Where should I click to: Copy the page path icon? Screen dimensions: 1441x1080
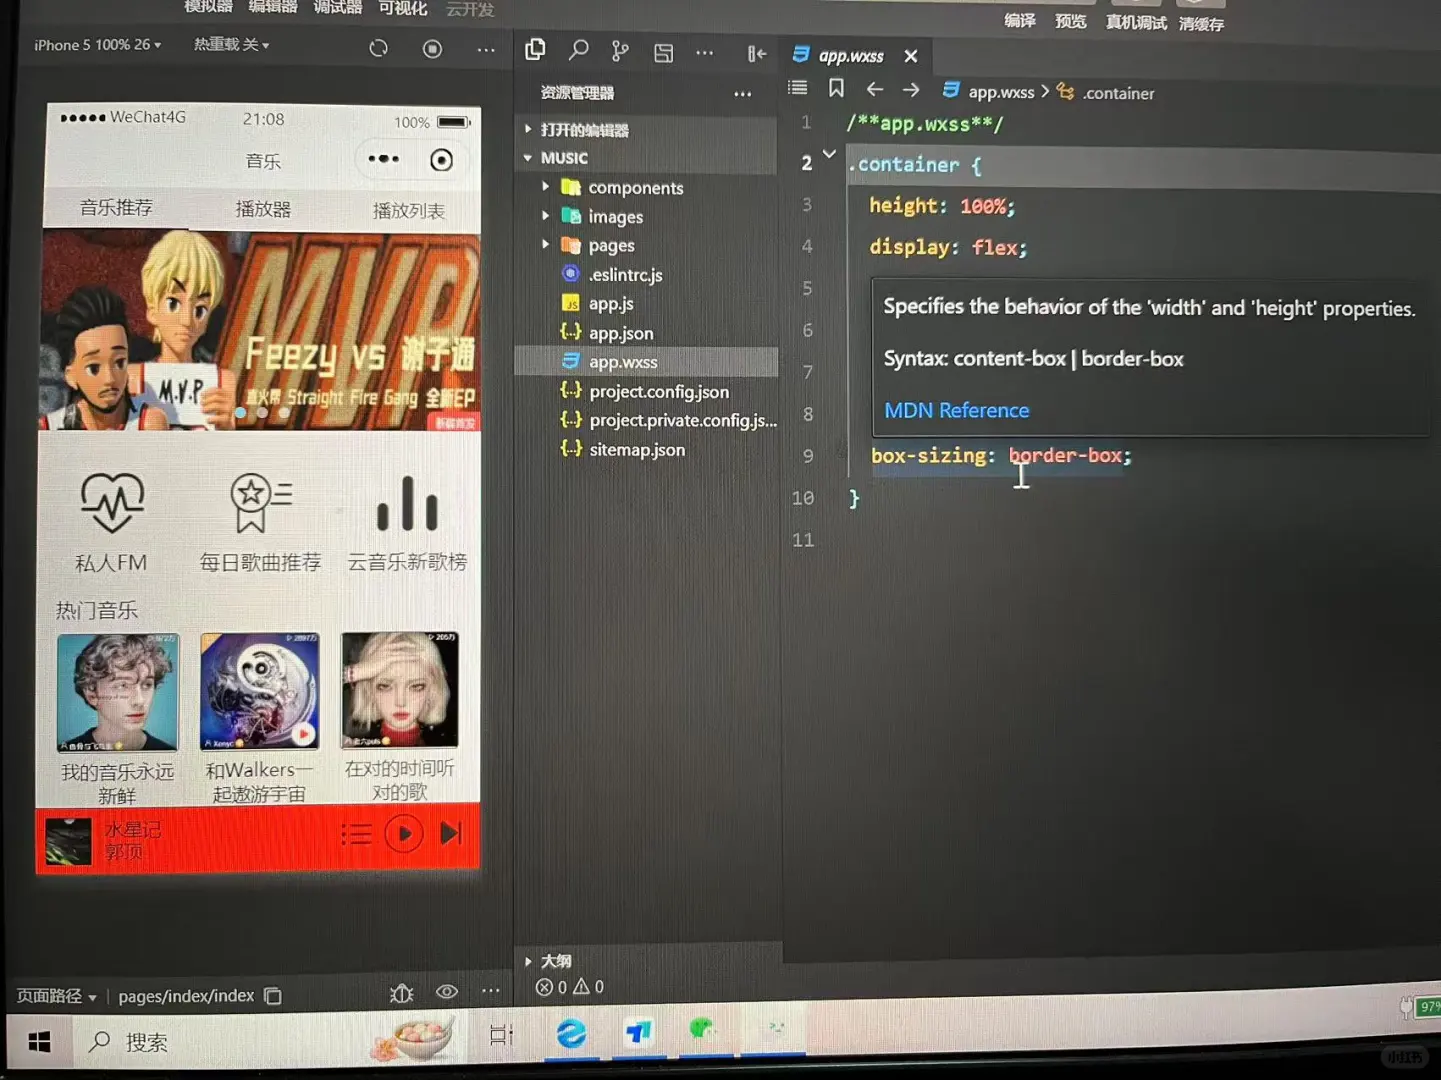(273, 996)
